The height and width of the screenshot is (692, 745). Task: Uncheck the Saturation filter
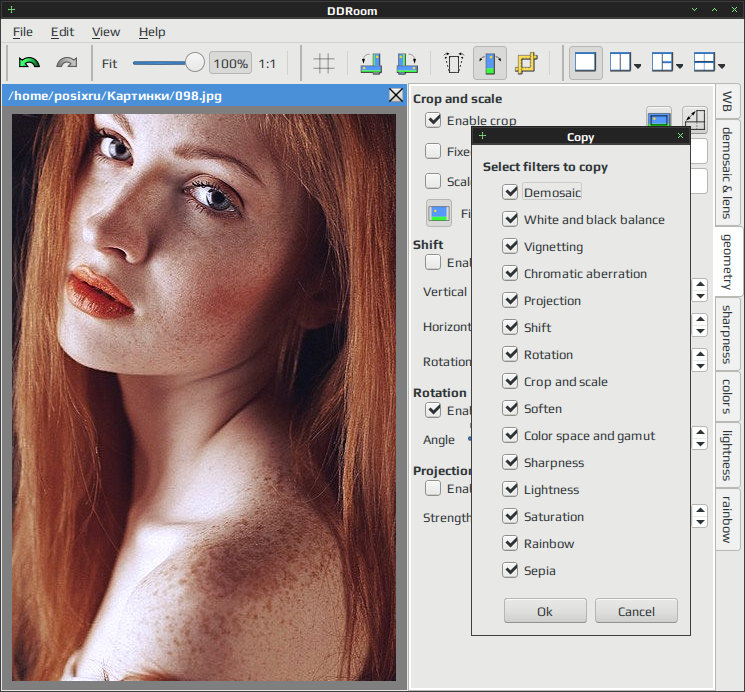(510, 516)
